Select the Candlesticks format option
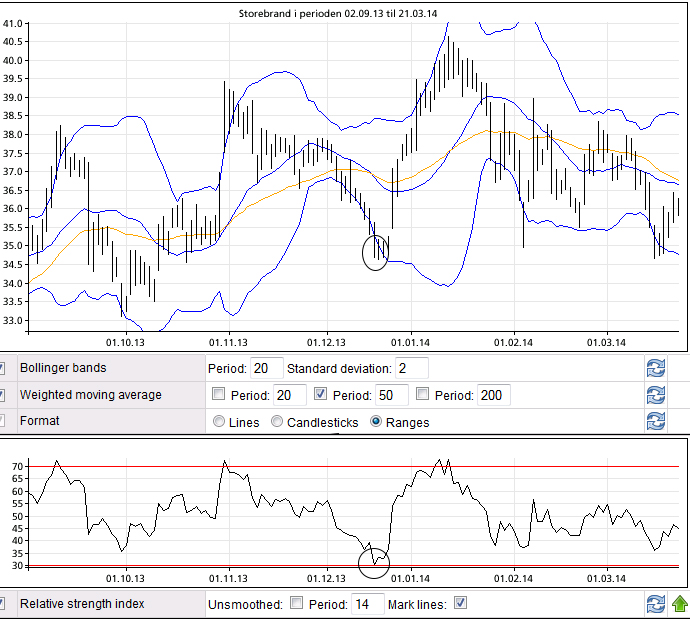Viewport: 690px width, 619px height. click(x=277, y=422)
